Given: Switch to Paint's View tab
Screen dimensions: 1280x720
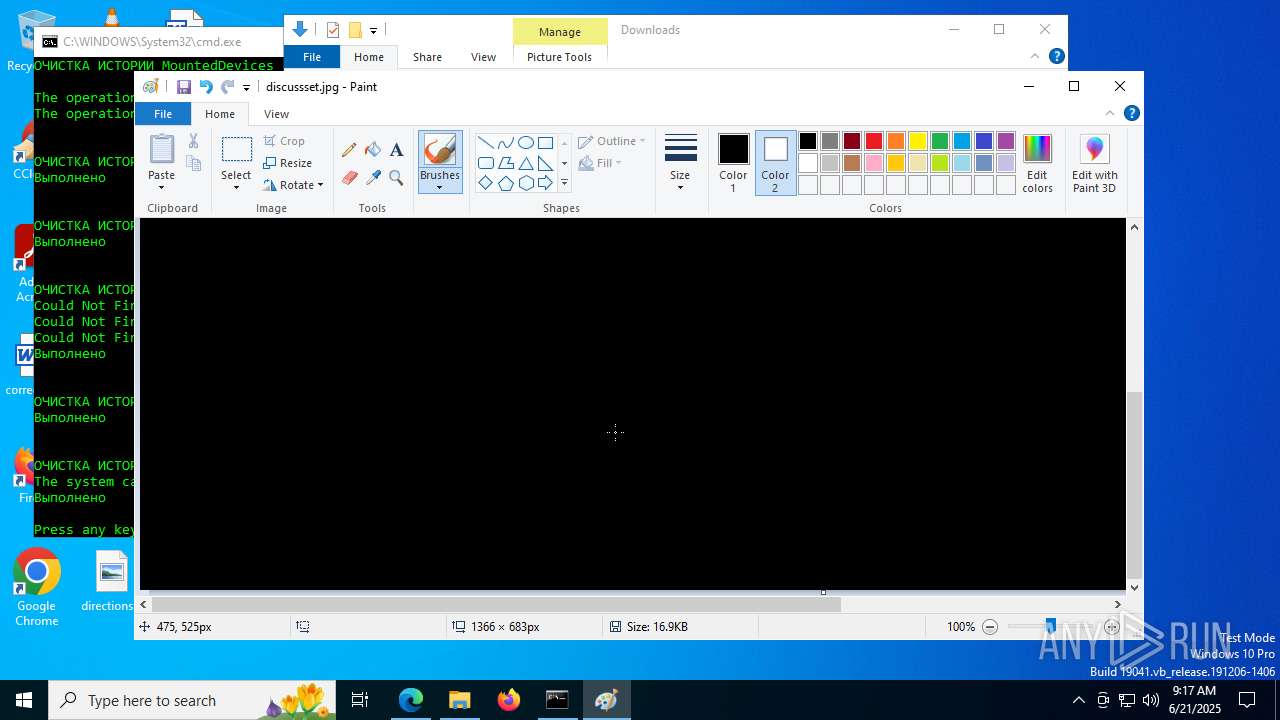Looking at the screenshot, I should (276, 114).
